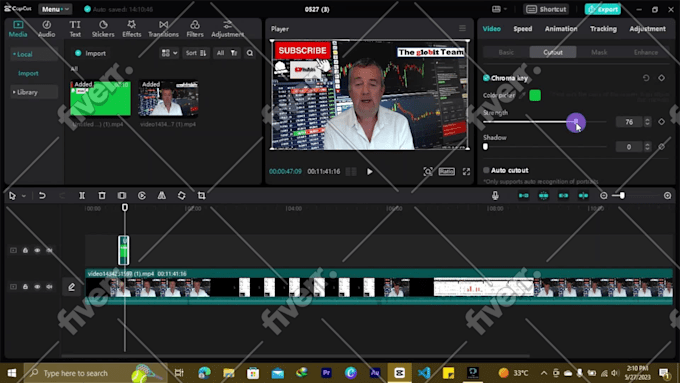Switch to the Speed tab
Viewport: 680px width, 383px height.
[x=523, y=29]
